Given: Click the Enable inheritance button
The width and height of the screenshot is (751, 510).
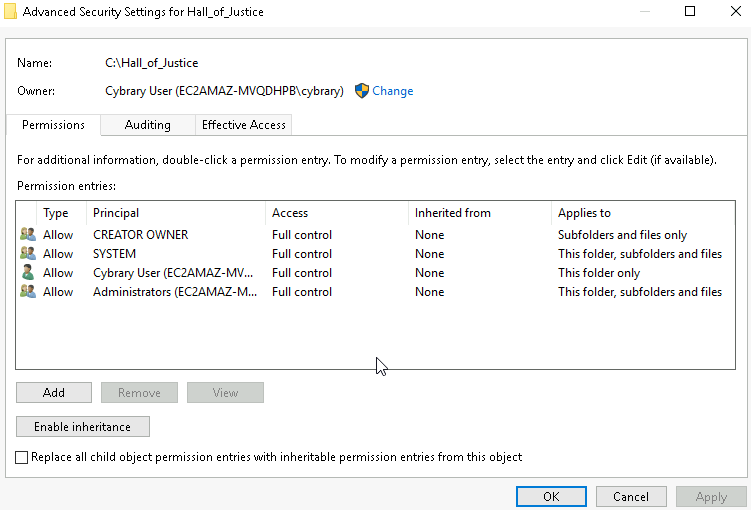Looking at the screenshot, I should (x=82, y=426).
